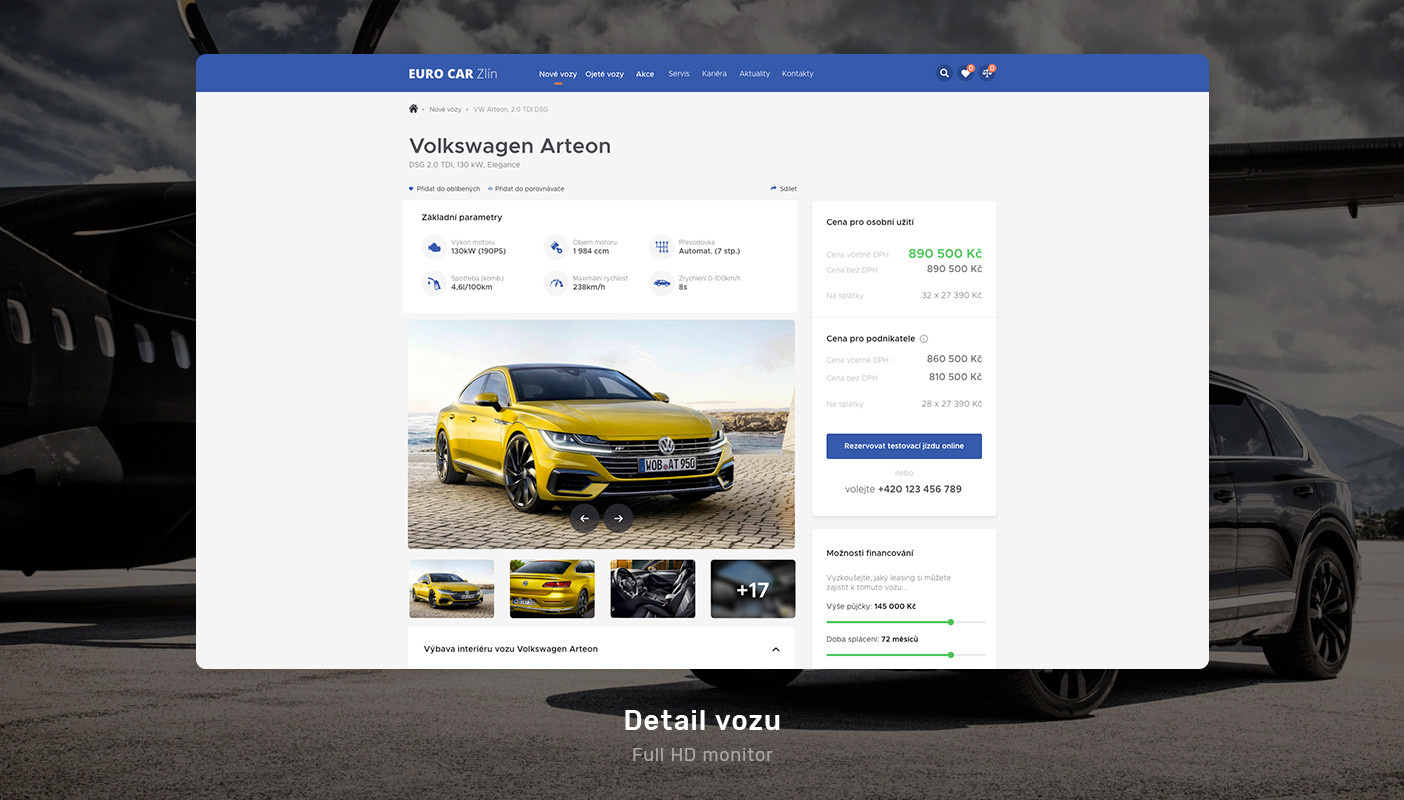Click Přidat do oblíbených link
The height and width of the screenshot is (800, 1404).
445,189
